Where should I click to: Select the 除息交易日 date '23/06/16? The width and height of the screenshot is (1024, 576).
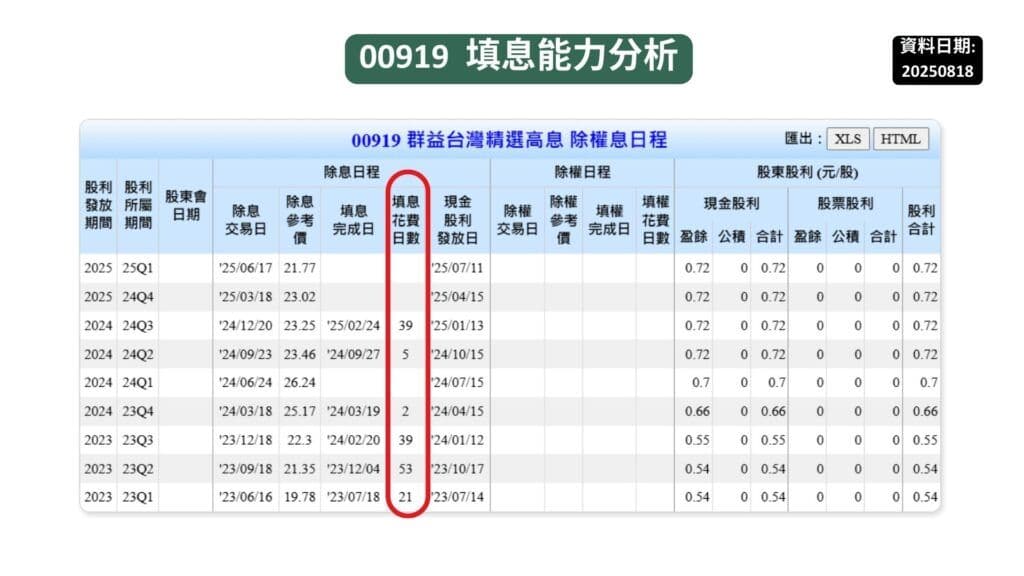pyautogui.click(x=248, y=496)
